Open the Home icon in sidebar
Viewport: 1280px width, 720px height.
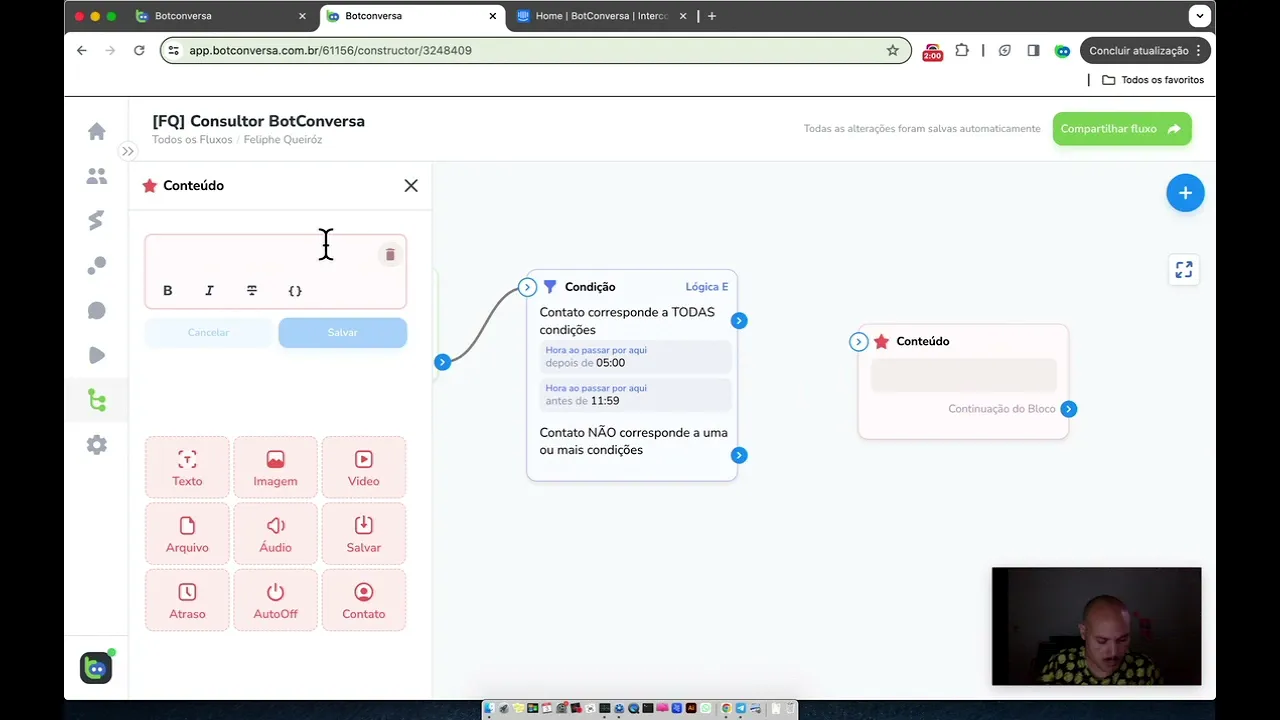(97, 131)
